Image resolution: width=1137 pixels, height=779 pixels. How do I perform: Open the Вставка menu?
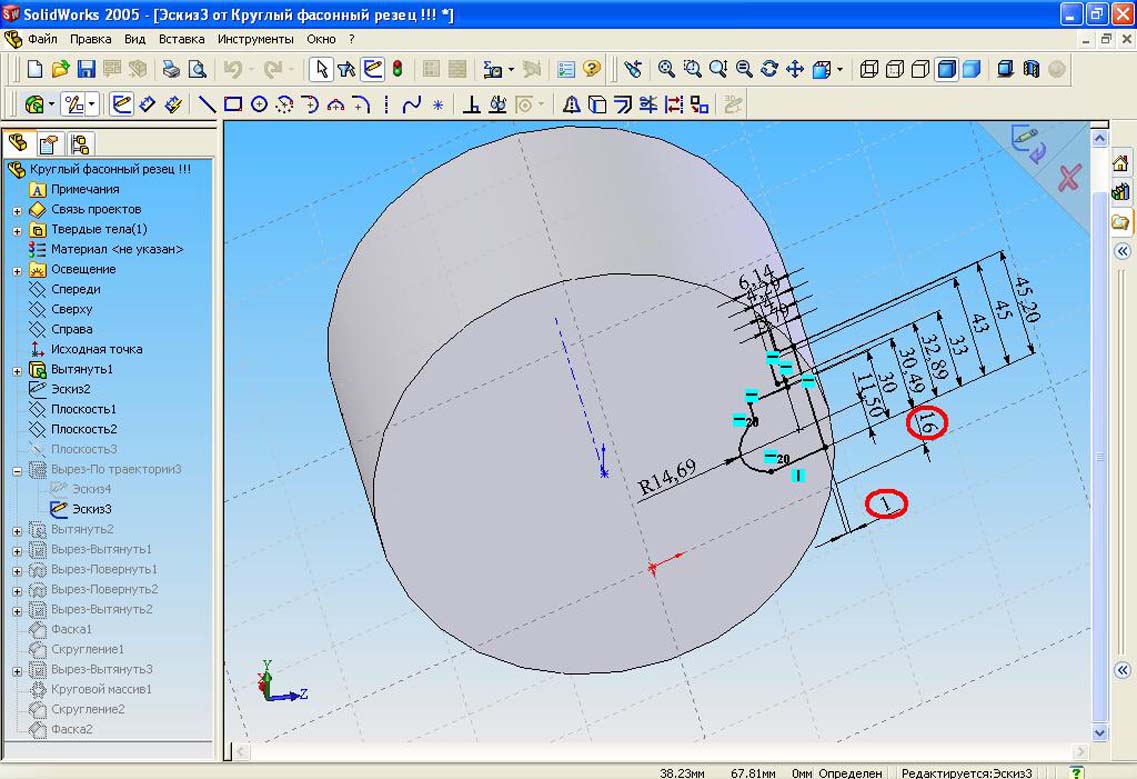pyautogui.click(x=181, y=39)
